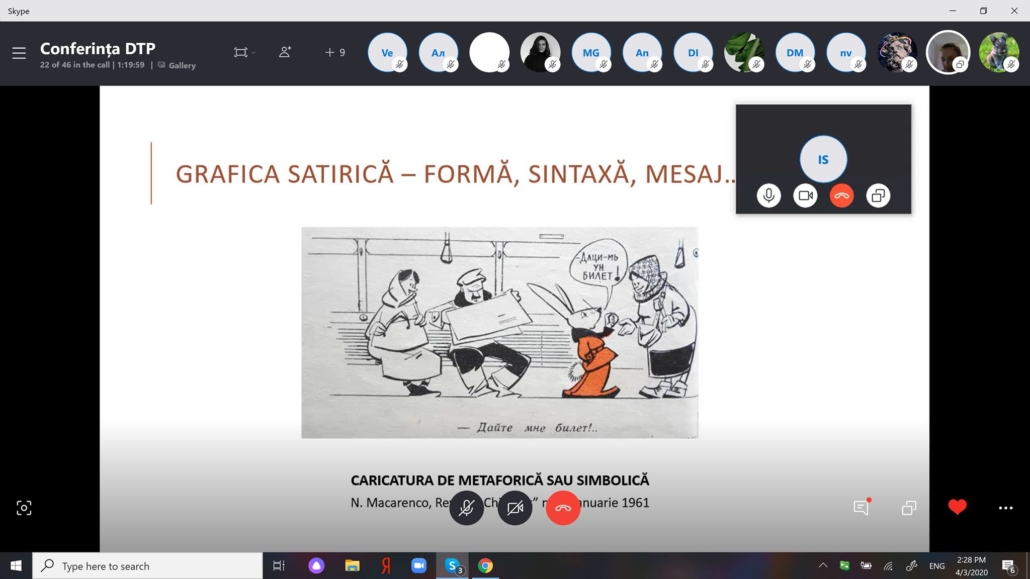The width and height of the screenshot is (1030, 579).
Task: Select participant avatar MG
Action: tap(591, 53)
